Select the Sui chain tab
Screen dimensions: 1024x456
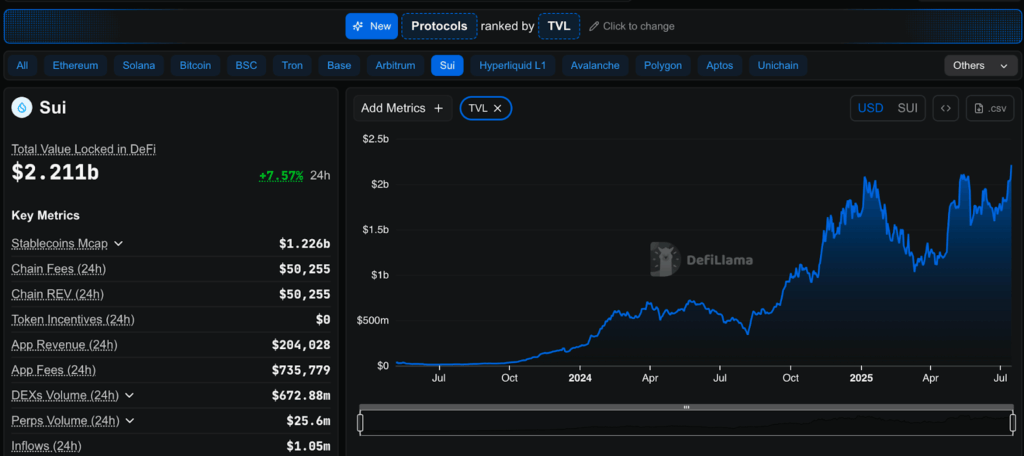click(447, 65)
